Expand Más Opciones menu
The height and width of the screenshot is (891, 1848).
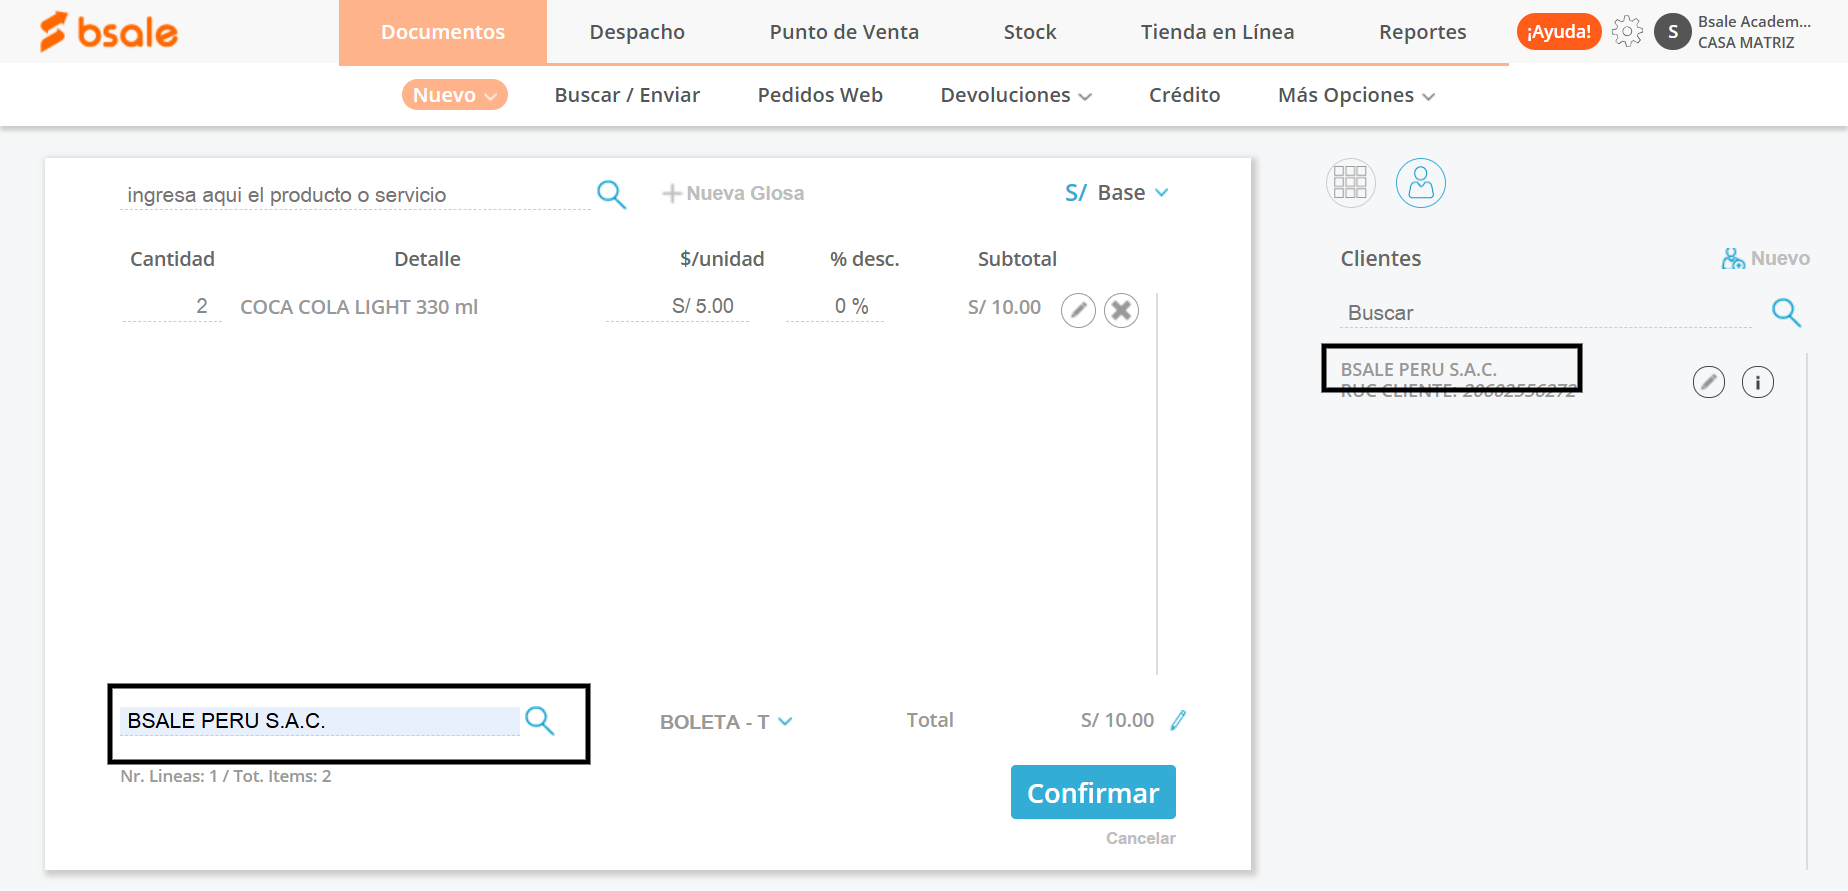coord(1356,95)
